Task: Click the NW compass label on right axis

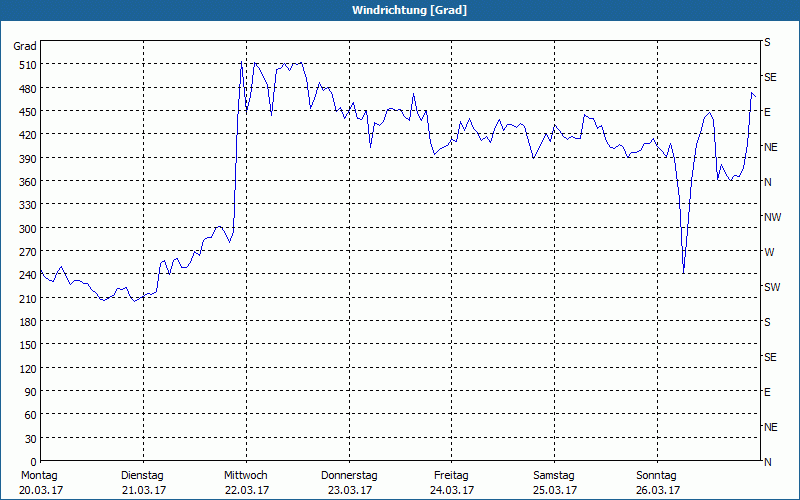Action: 772,217
